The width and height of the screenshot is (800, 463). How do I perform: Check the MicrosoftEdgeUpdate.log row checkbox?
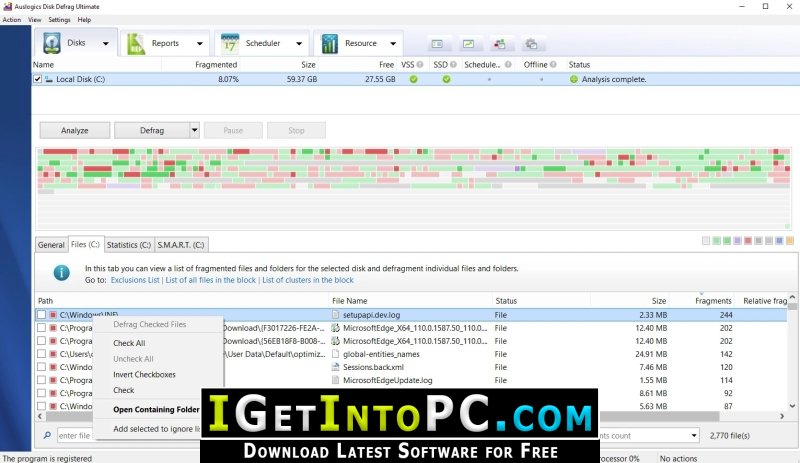[41, 380]
